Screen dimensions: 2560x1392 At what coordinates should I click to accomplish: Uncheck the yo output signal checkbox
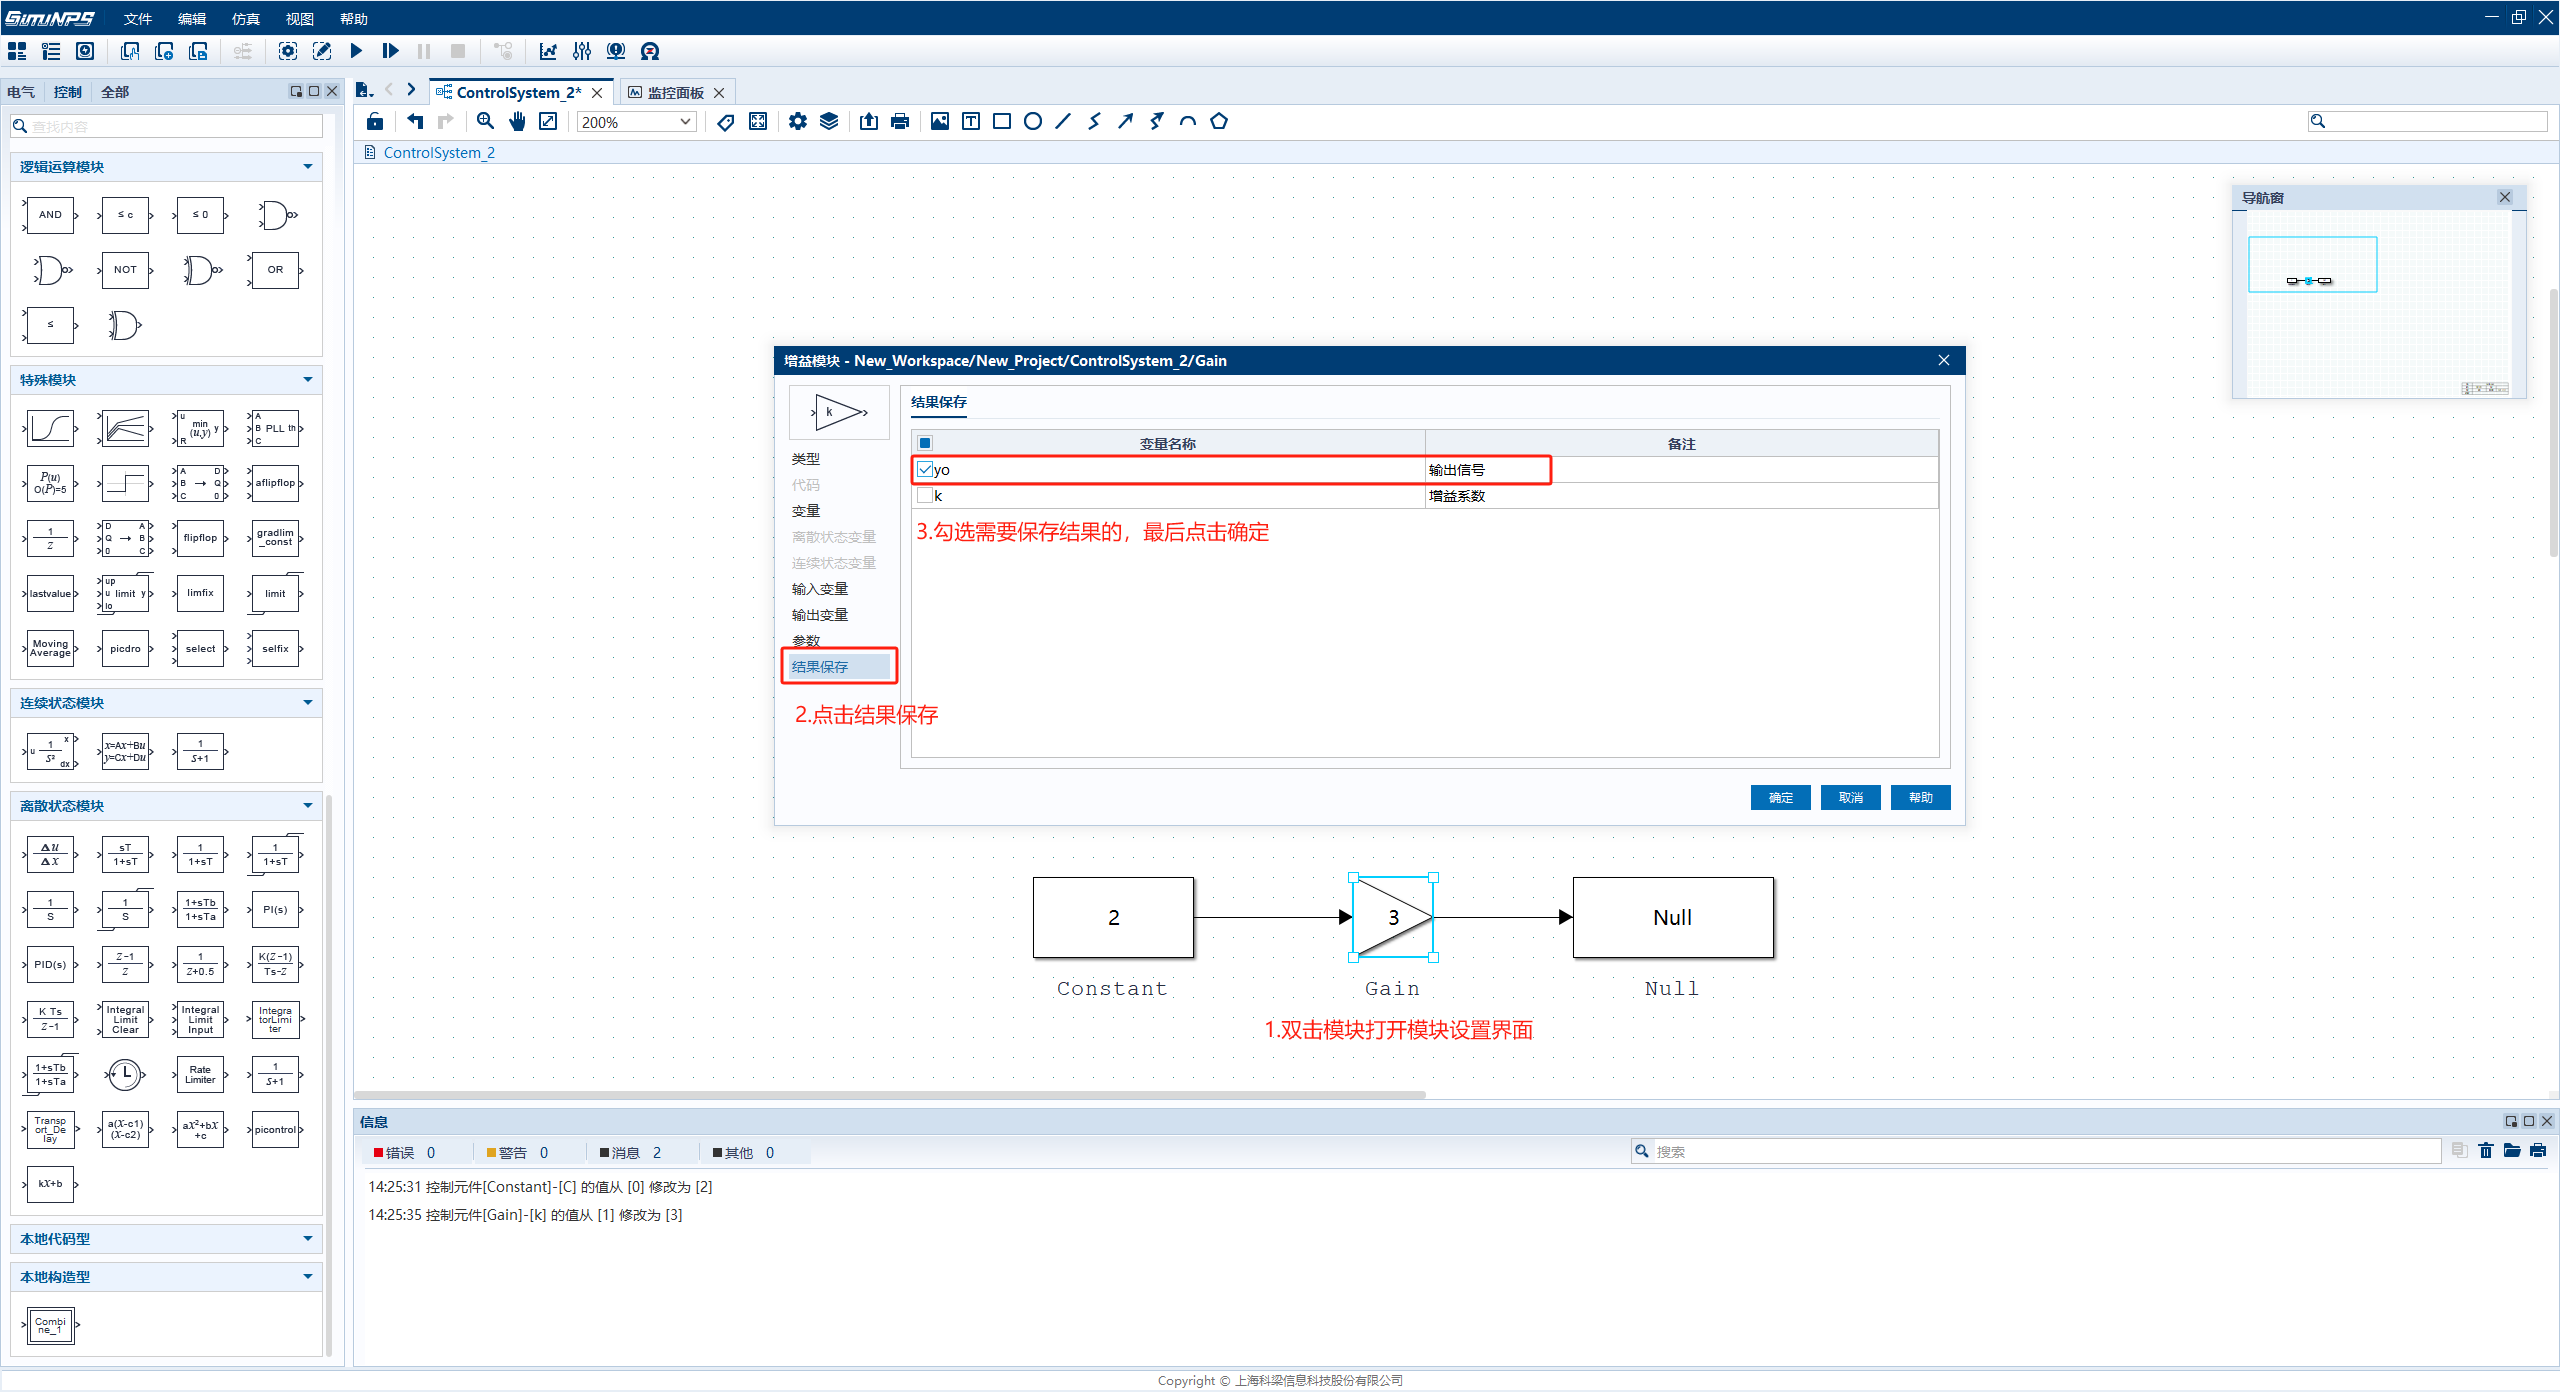[925, 469]
